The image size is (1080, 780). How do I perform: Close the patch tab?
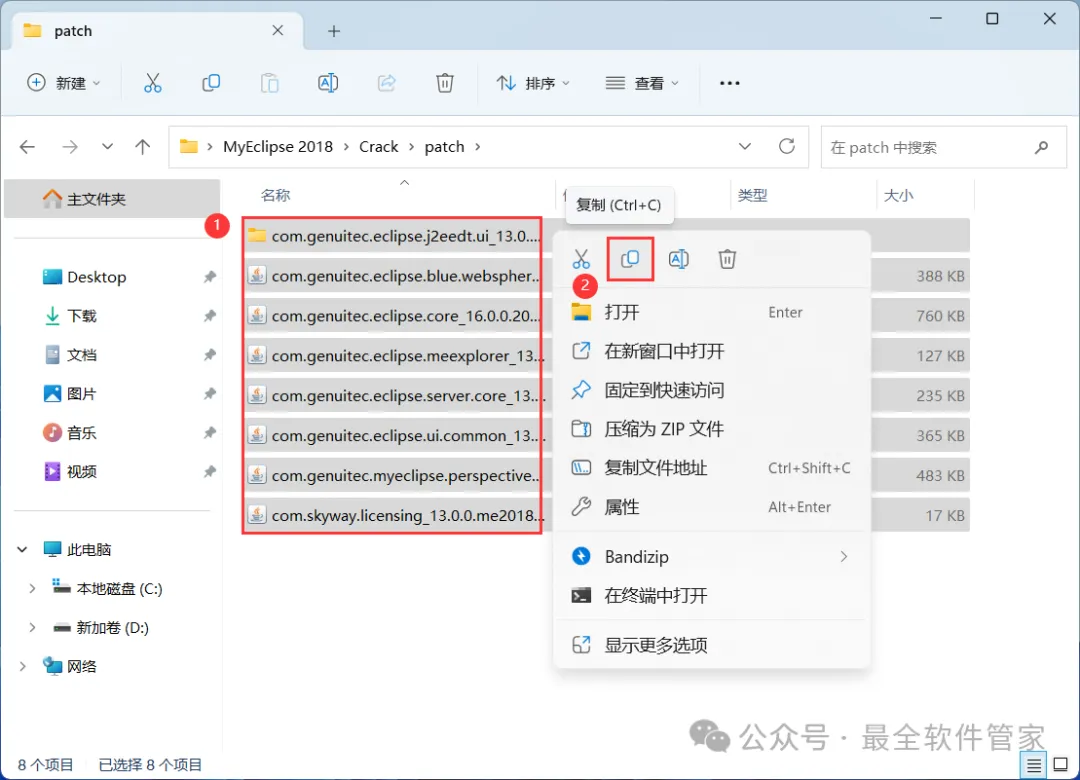click(x=278, y=30)
